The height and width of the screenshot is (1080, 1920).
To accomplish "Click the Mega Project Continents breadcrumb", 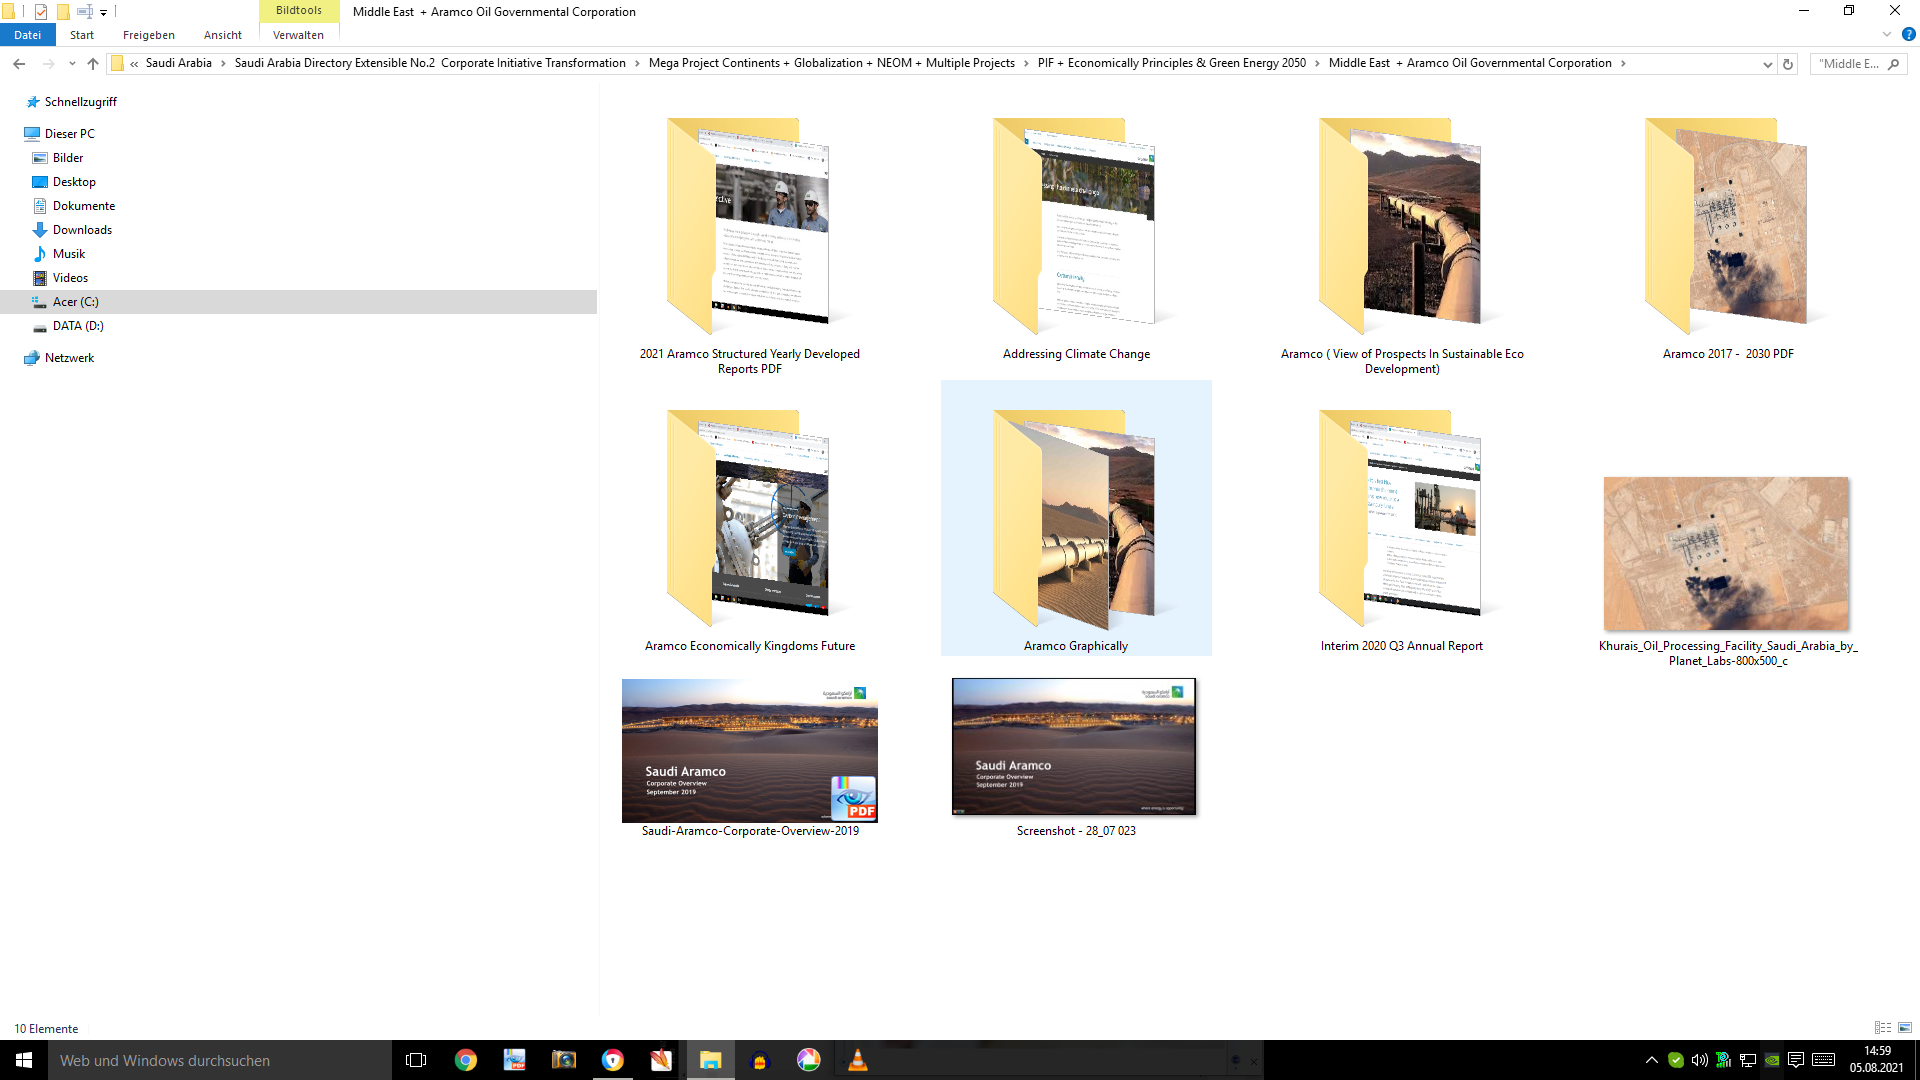I will point(832,63).
